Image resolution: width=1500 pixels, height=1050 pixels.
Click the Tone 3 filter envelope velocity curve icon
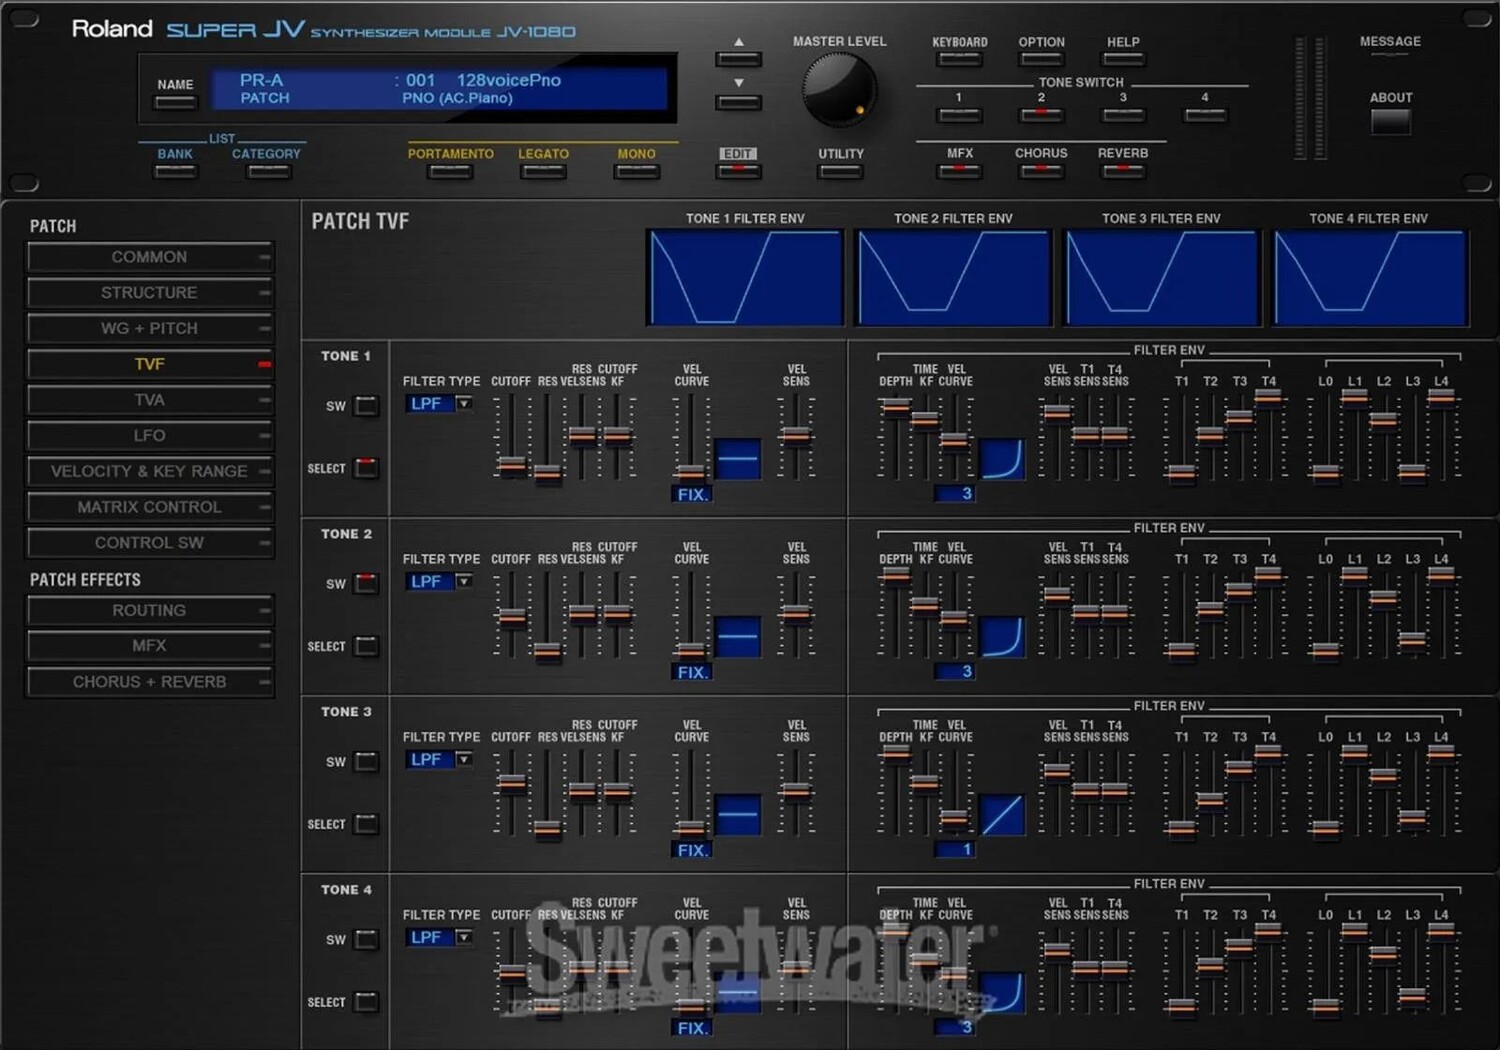tap(1002, 815)
